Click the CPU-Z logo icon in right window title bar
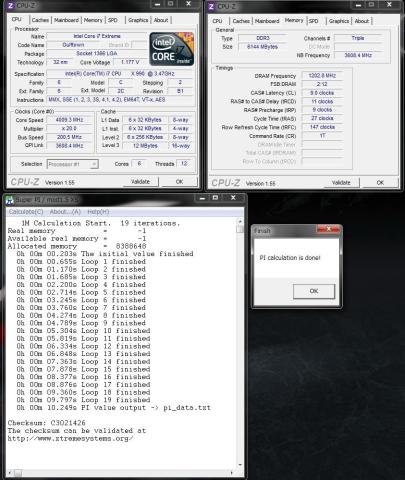The image size is (405, 480). (x=211, y=6)
